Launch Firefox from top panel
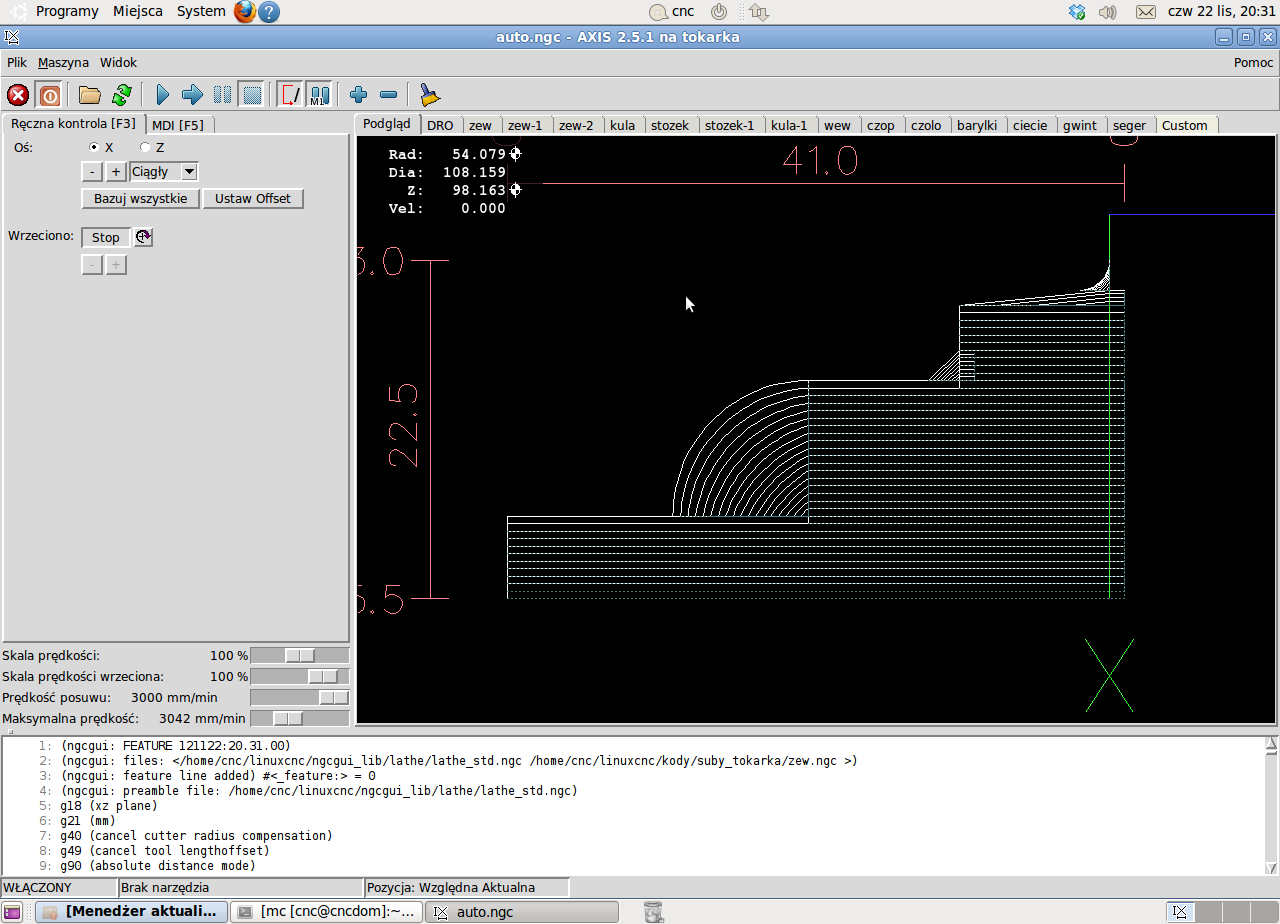The height and width of the screenshot is (924, 1280). [x=245, y=12]
